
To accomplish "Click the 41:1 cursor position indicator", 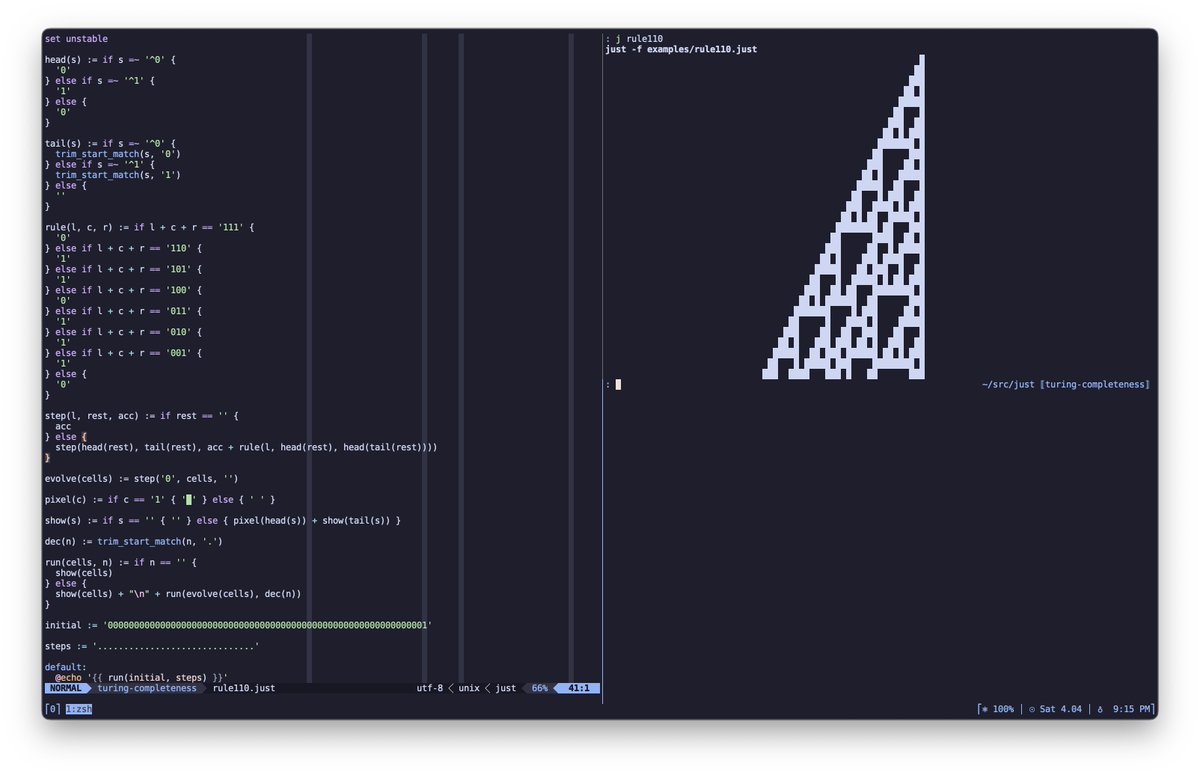I will pyautogui.click(x=580, y=688).
